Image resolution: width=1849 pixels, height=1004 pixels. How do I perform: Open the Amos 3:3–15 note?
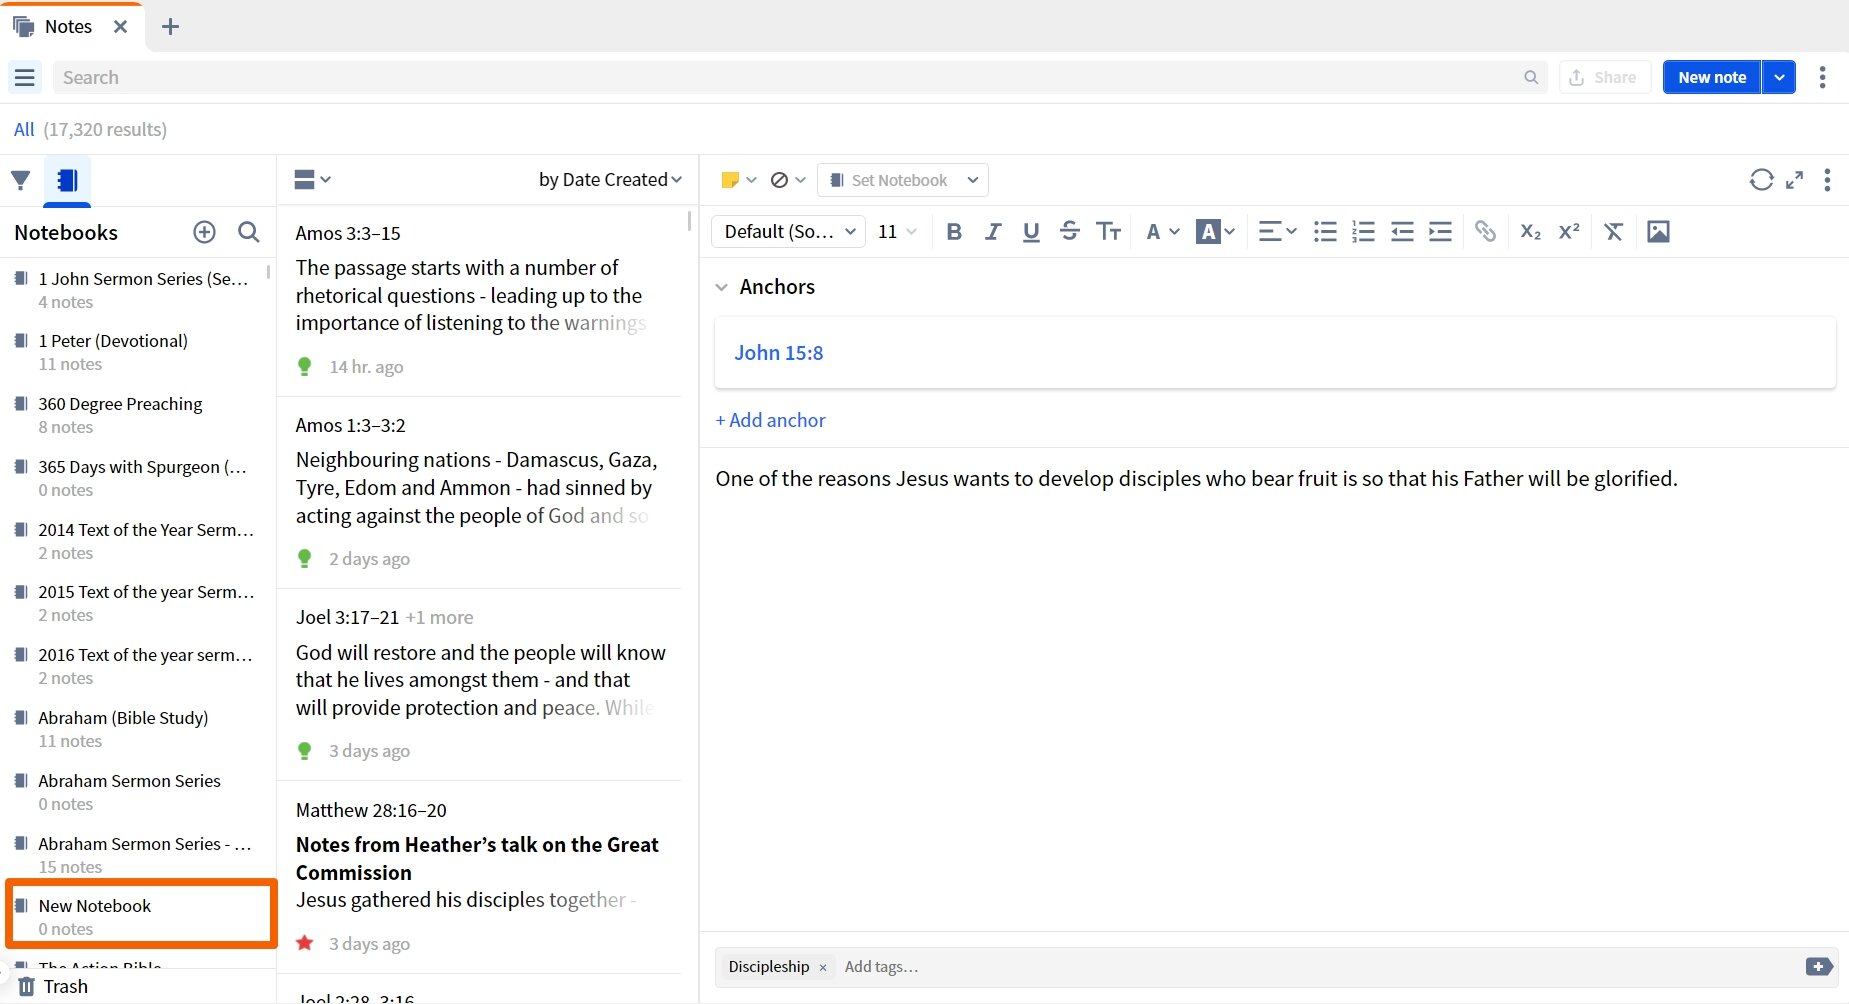(480, 300)
